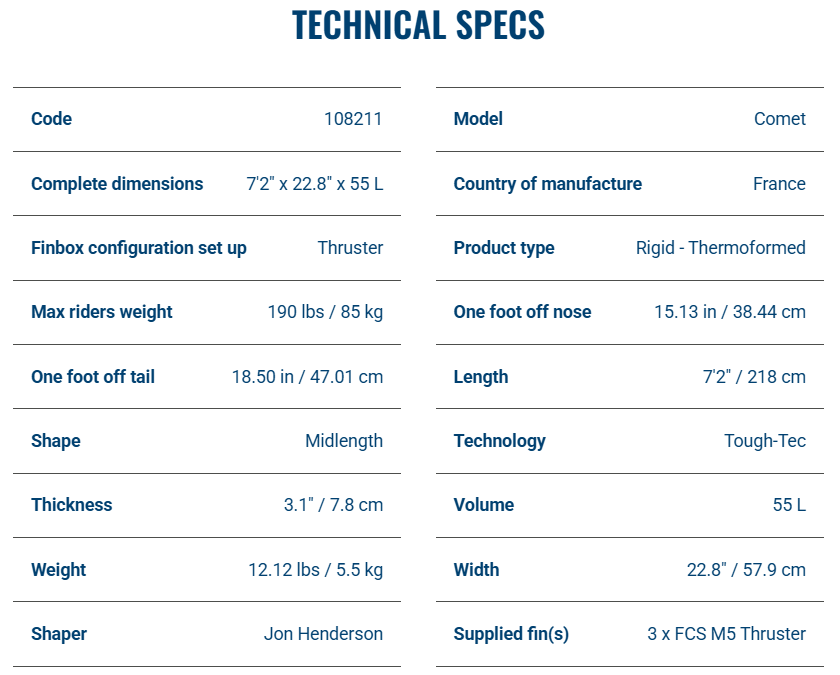Click the Width label
The width and height of the screenshot is (840, 675).
[476, 570]
